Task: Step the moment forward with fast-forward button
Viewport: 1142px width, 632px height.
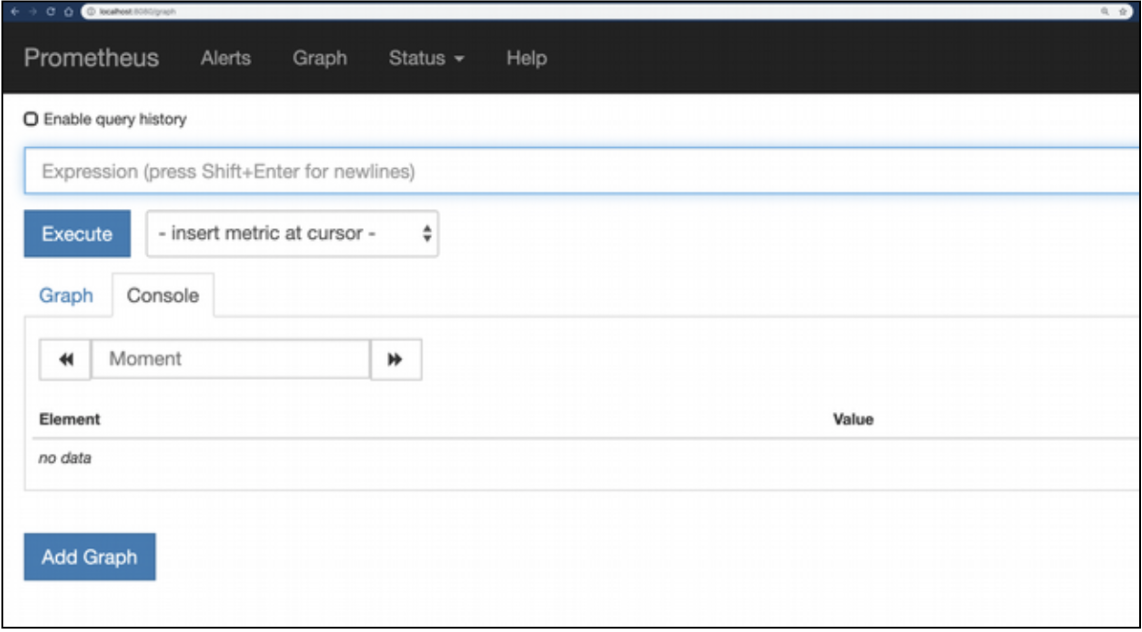Action: pos(395,359)
